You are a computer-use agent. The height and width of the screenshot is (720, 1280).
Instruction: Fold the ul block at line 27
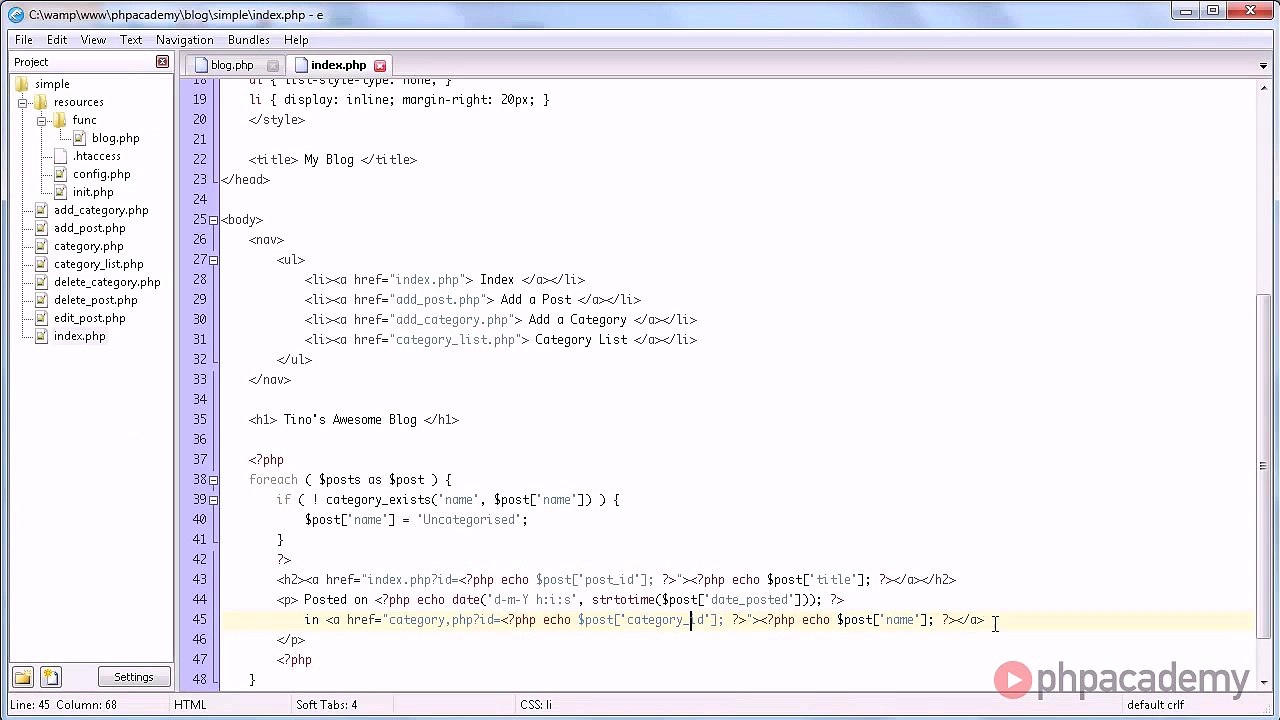click(x=213, y=260)
